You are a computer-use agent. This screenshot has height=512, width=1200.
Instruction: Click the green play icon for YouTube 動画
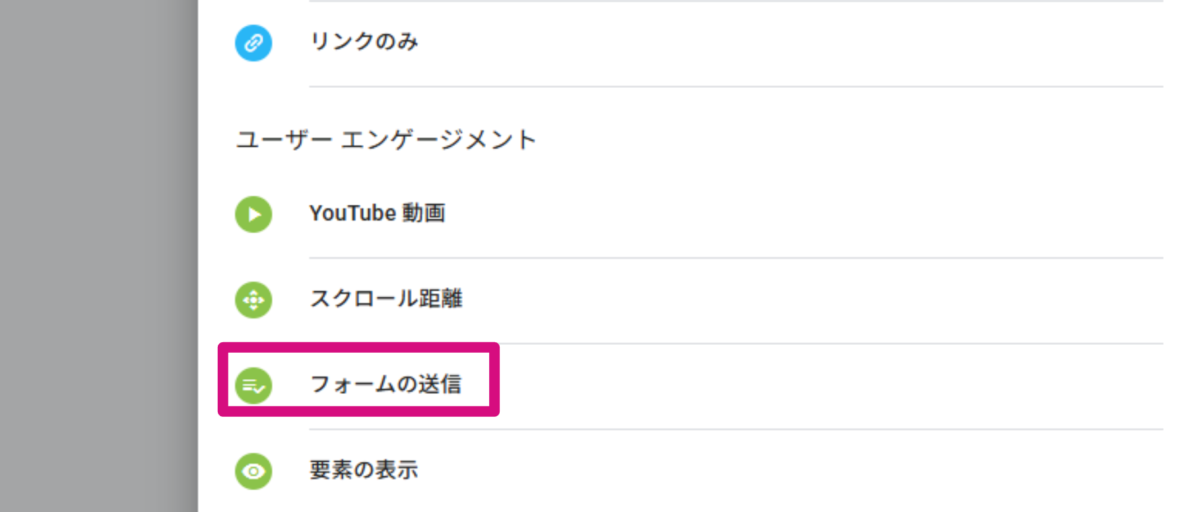coord(253,214)
